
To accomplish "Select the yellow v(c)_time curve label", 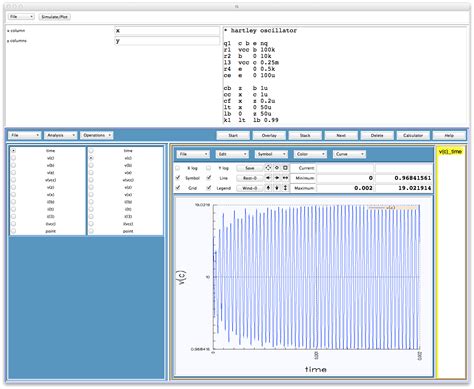I will 450,152.
